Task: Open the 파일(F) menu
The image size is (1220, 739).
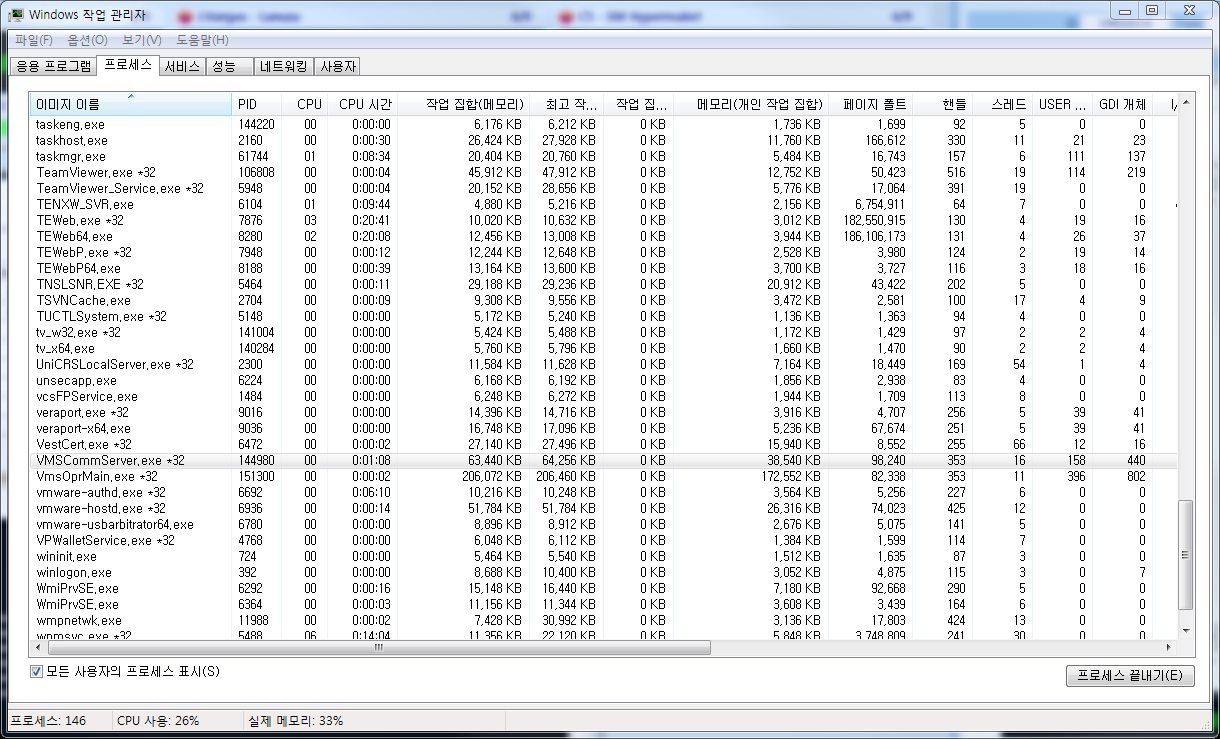Action: coord(34,40)
